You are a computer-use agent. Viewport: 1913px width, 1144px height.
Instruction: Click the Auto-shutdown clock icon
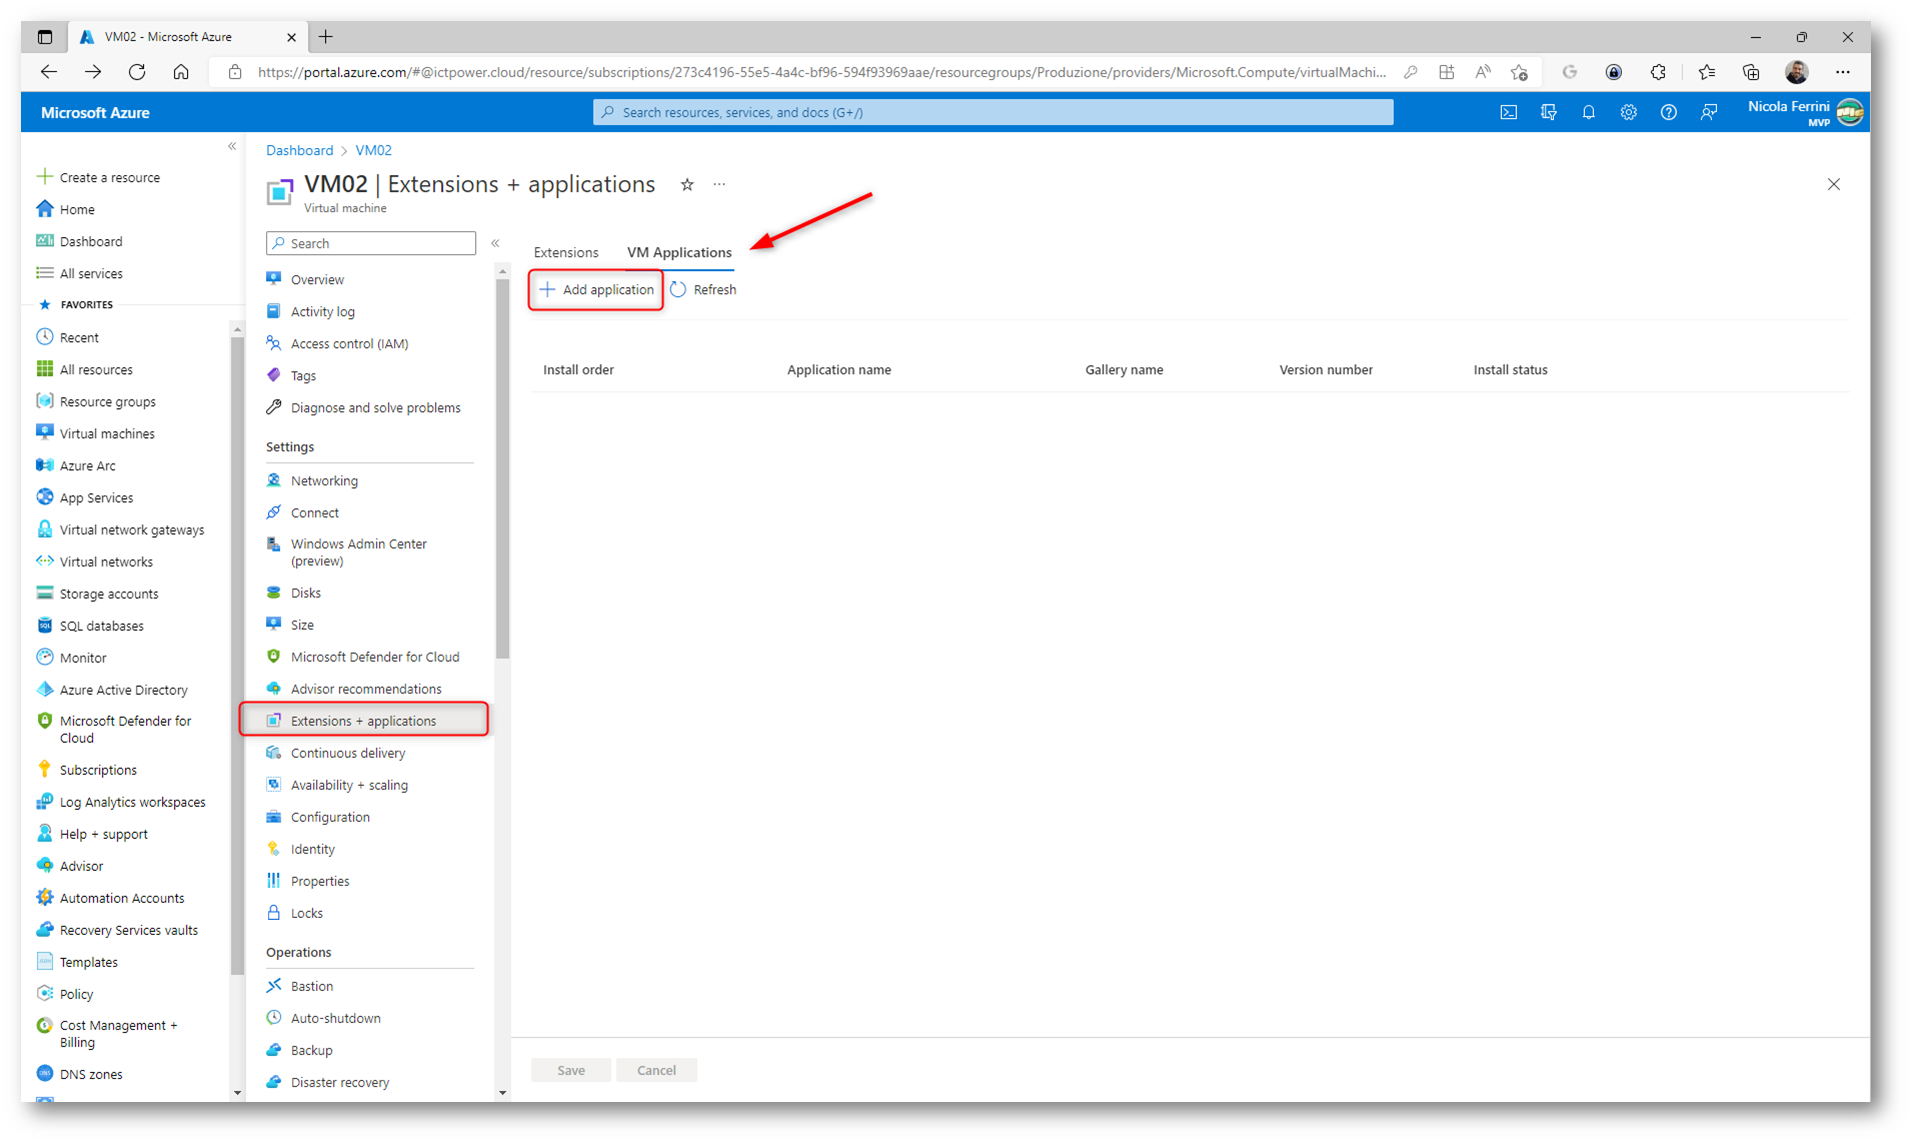tap(274, 1017)
